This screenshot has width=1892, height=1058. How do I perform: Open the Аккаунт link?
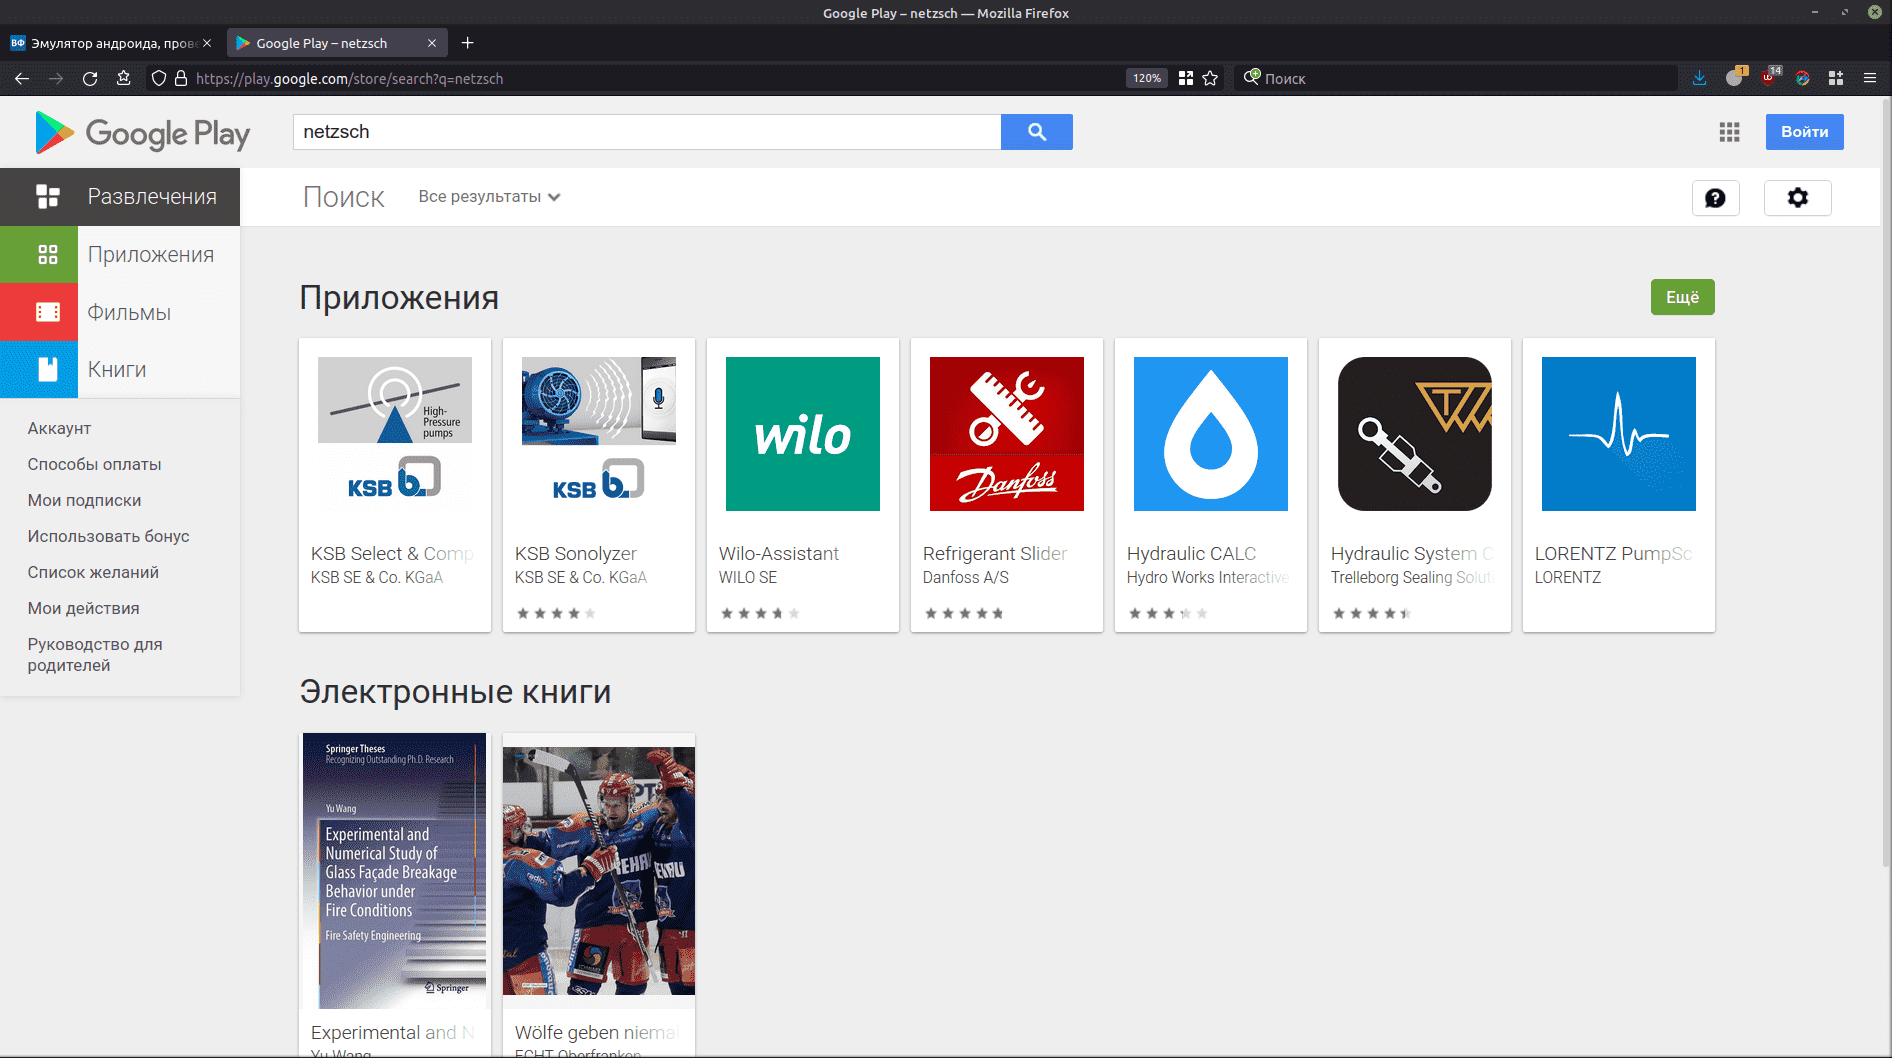pyautogui.click(x=60, y=428)
